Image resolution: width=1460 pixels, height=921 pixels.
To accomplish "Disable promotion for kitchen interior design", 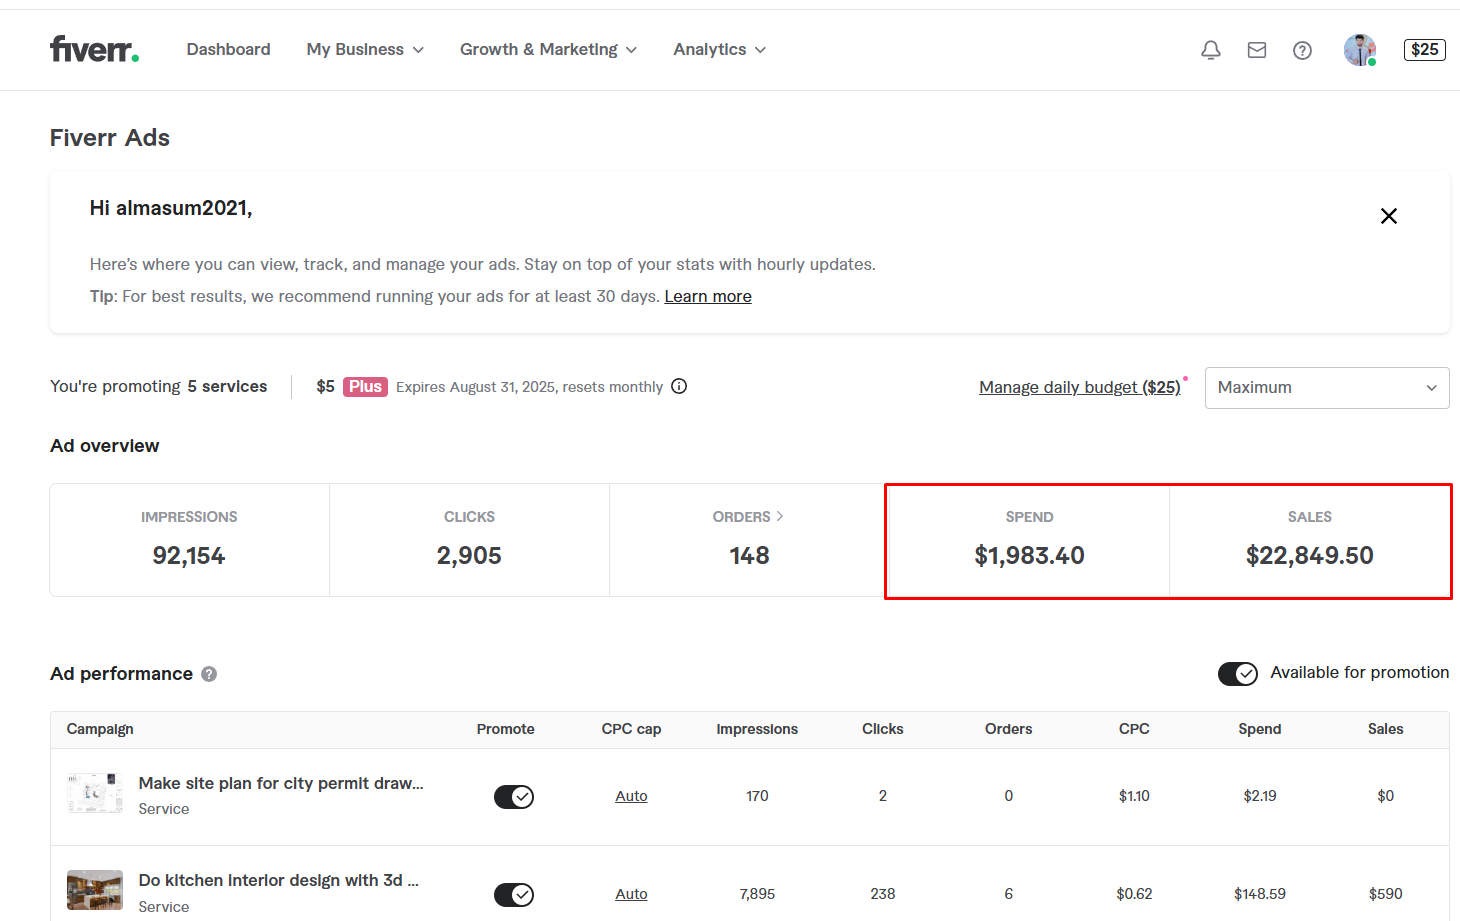I will 514,895.
